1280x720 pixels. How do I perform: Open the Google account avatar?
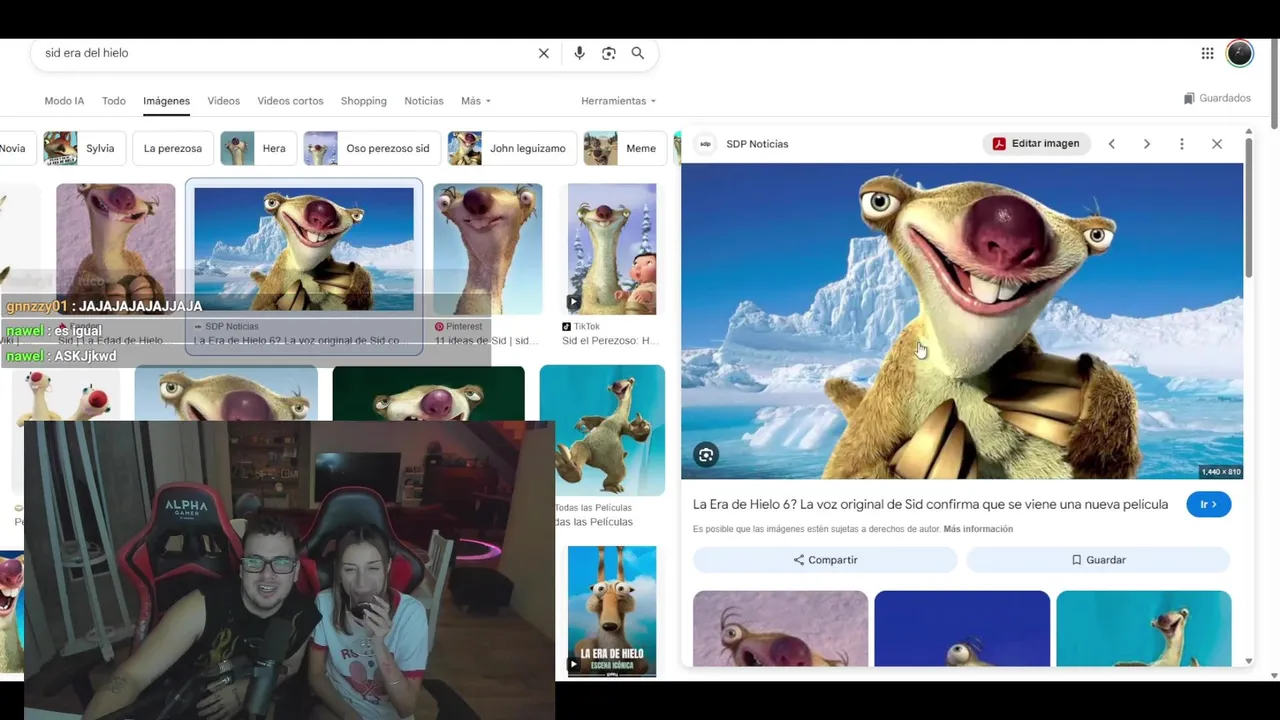click(1240, 53)
